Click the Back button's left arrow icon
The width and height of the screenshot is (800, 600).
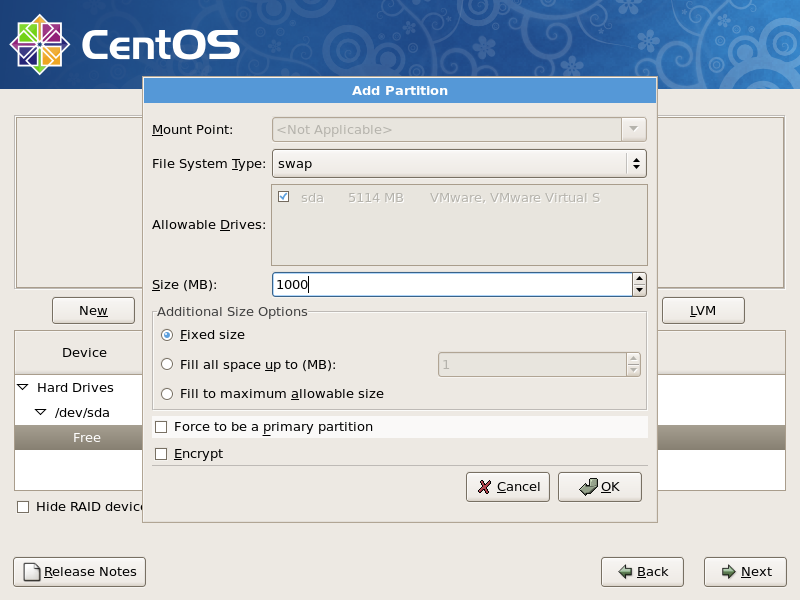tap(625, 572)
